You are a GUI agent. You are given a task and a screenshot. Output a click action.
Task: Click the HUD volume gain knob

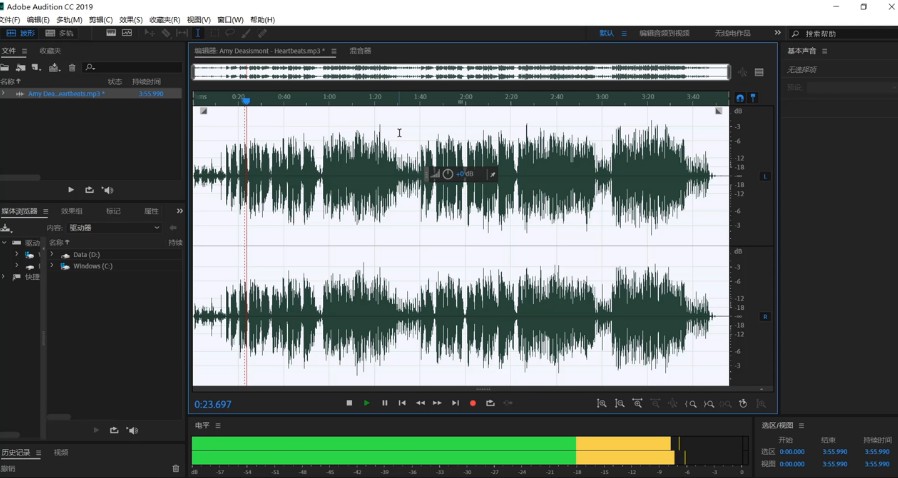pos(448,174)
